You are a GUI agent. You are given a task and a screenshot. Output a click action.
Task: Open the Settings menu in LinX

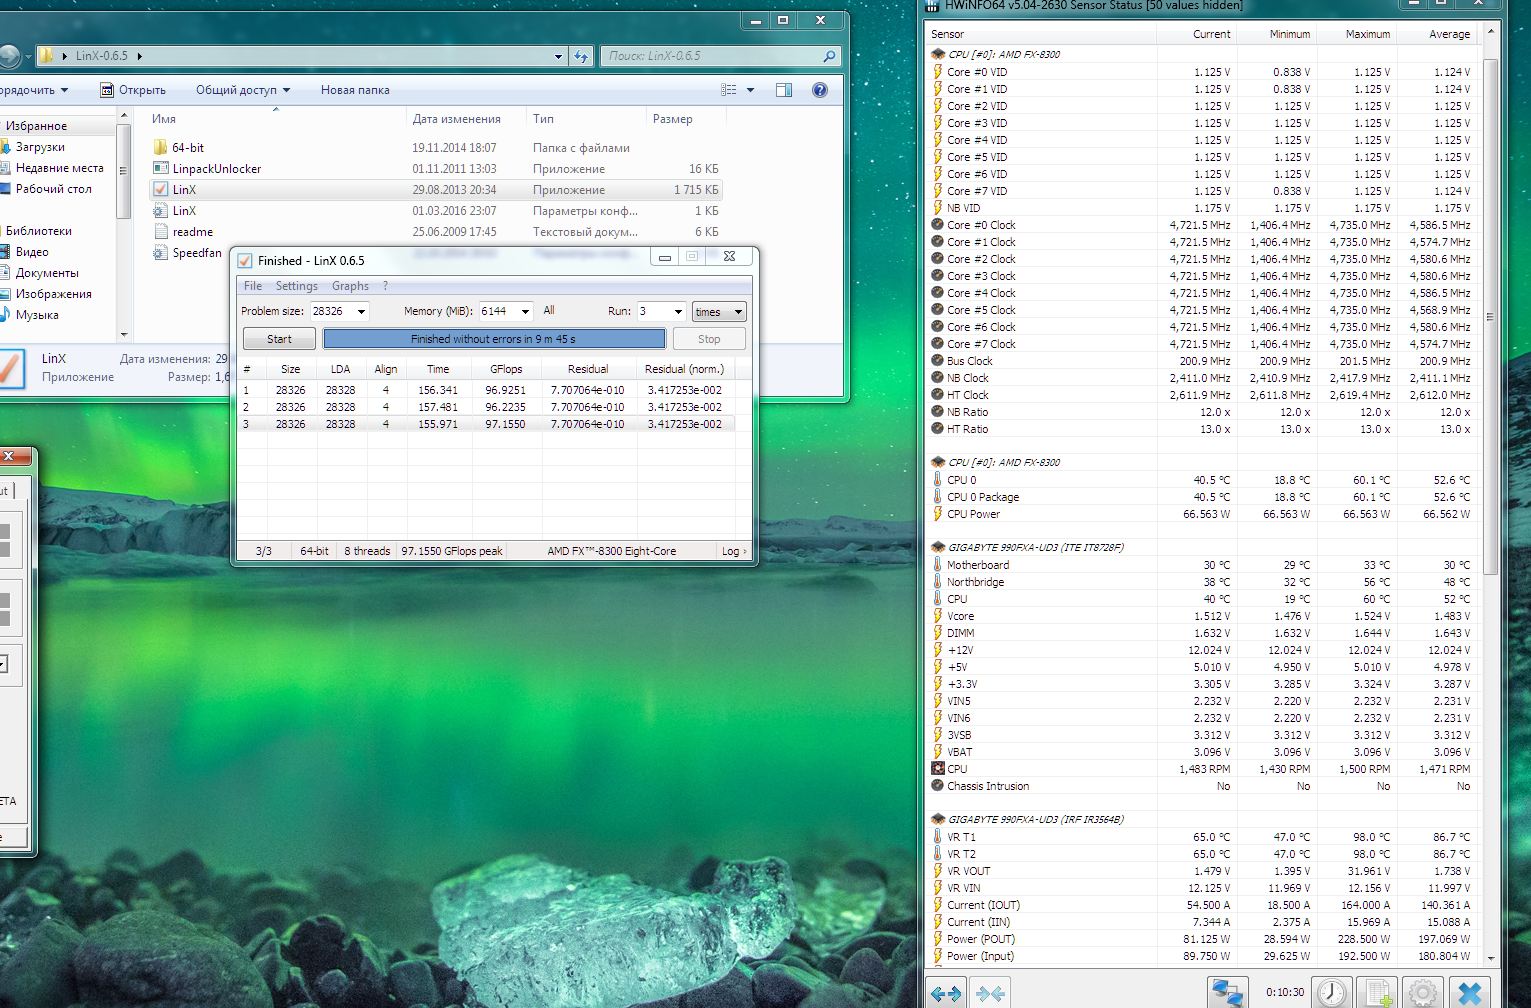pos(296,286)
